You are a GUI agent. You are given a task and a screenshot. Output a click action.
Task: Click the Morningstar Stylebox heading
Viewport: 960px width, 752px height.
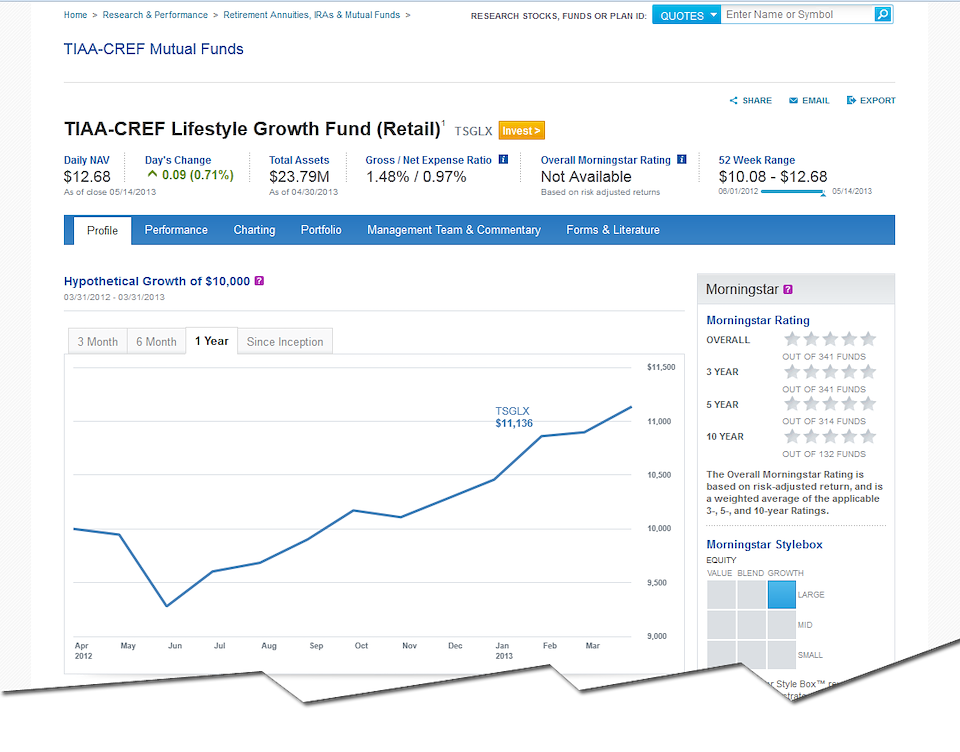[764, 544]
